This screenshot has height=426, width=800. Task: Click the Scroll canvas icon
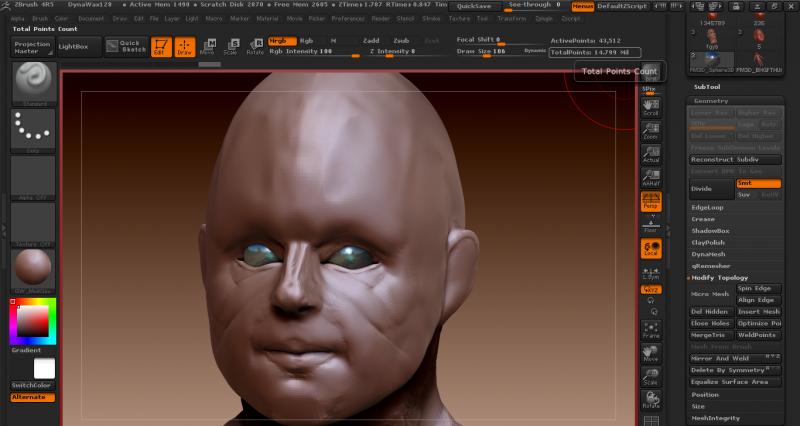tap(651, 107)
